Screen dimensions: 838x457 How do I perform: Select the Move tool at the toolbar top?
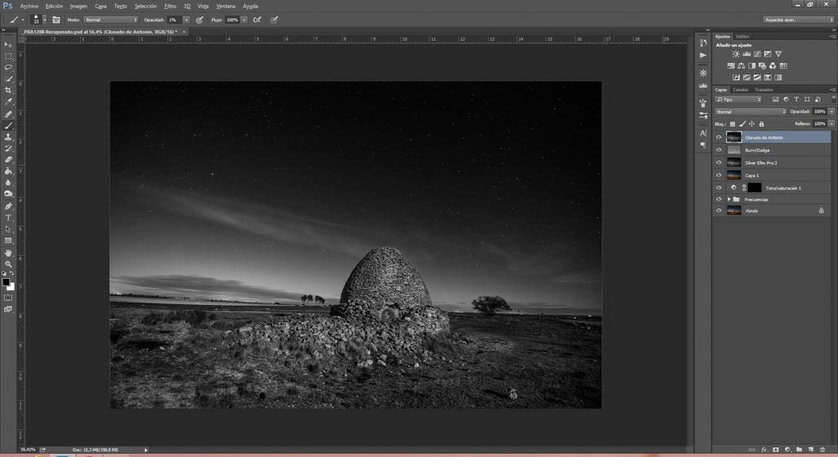[9, 45]
